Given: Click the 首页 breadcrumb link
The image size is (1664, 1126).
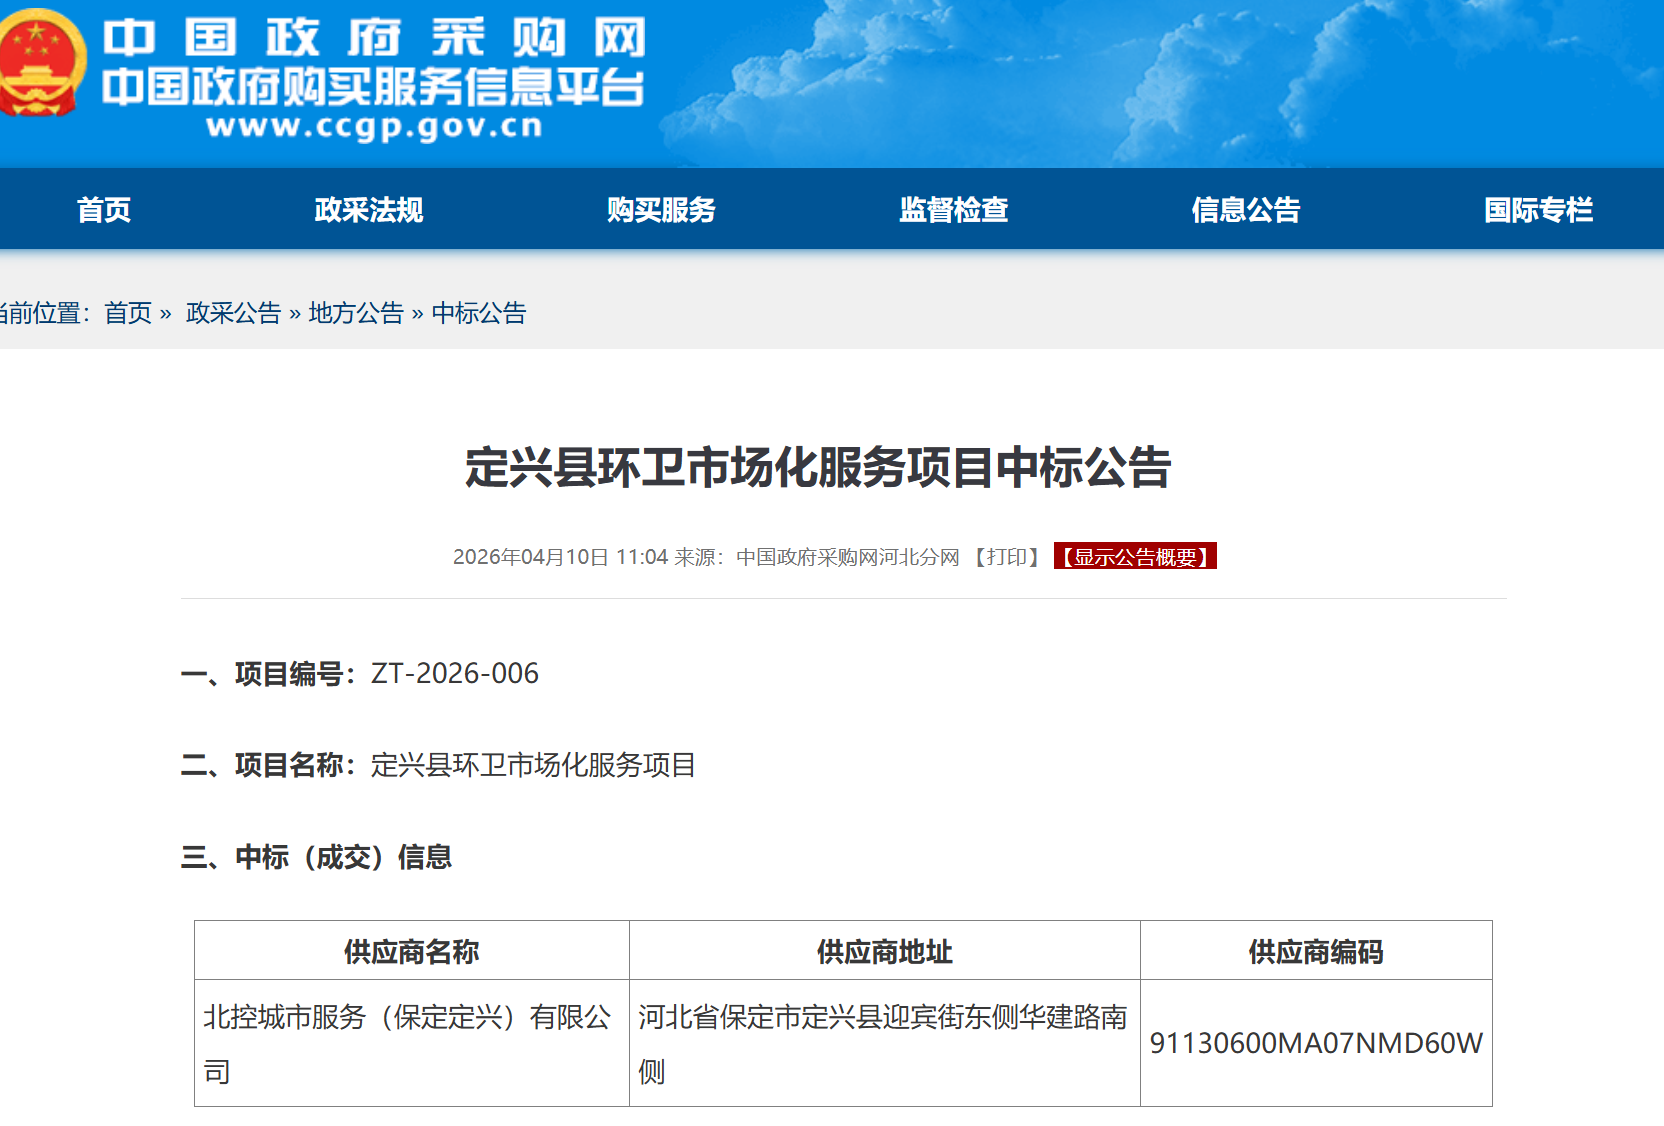Looking at the screenshot, I should coord(128,313).
